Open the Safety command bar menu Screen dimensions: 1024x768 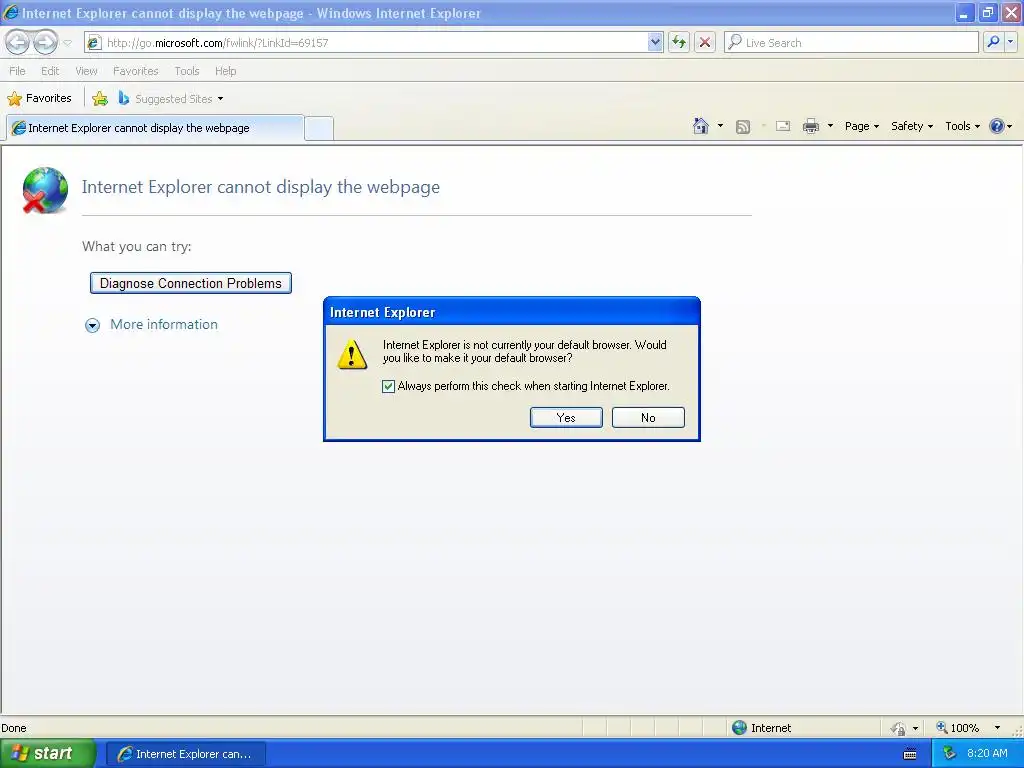click(x=912, y=126)
